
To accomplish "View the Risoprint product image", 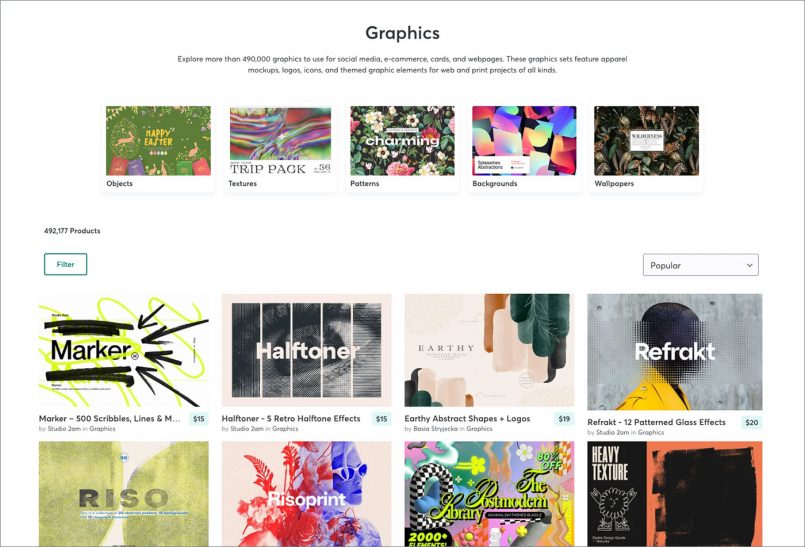I will pyautogui.click(x=306, y=494).
